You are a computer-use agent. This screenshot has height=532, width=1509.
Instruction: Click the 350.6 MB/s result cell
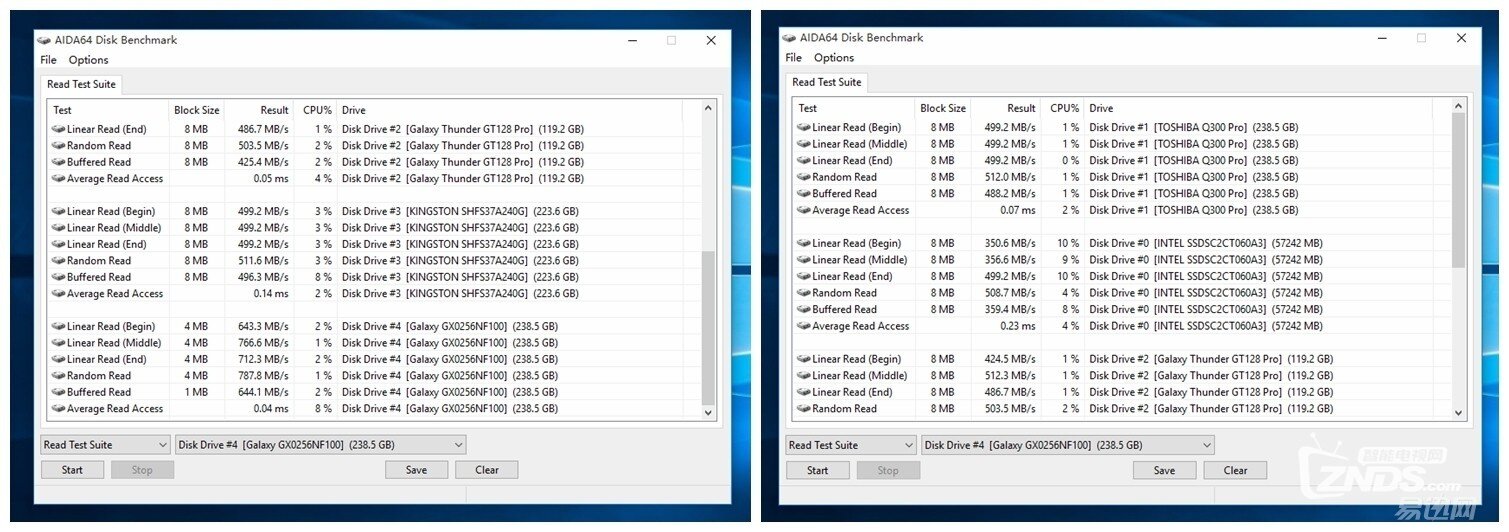coord(1010,243)
